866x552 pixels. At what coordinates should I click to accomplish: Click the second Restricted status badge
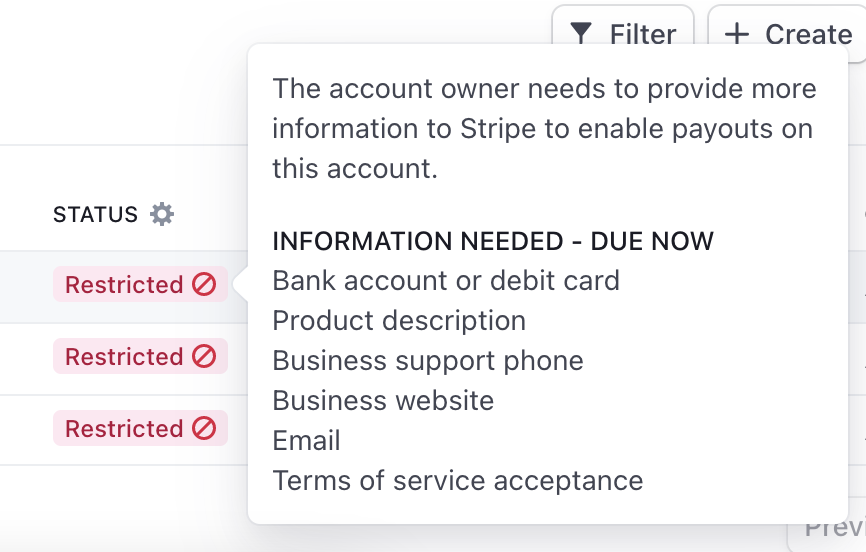point(140,356)
